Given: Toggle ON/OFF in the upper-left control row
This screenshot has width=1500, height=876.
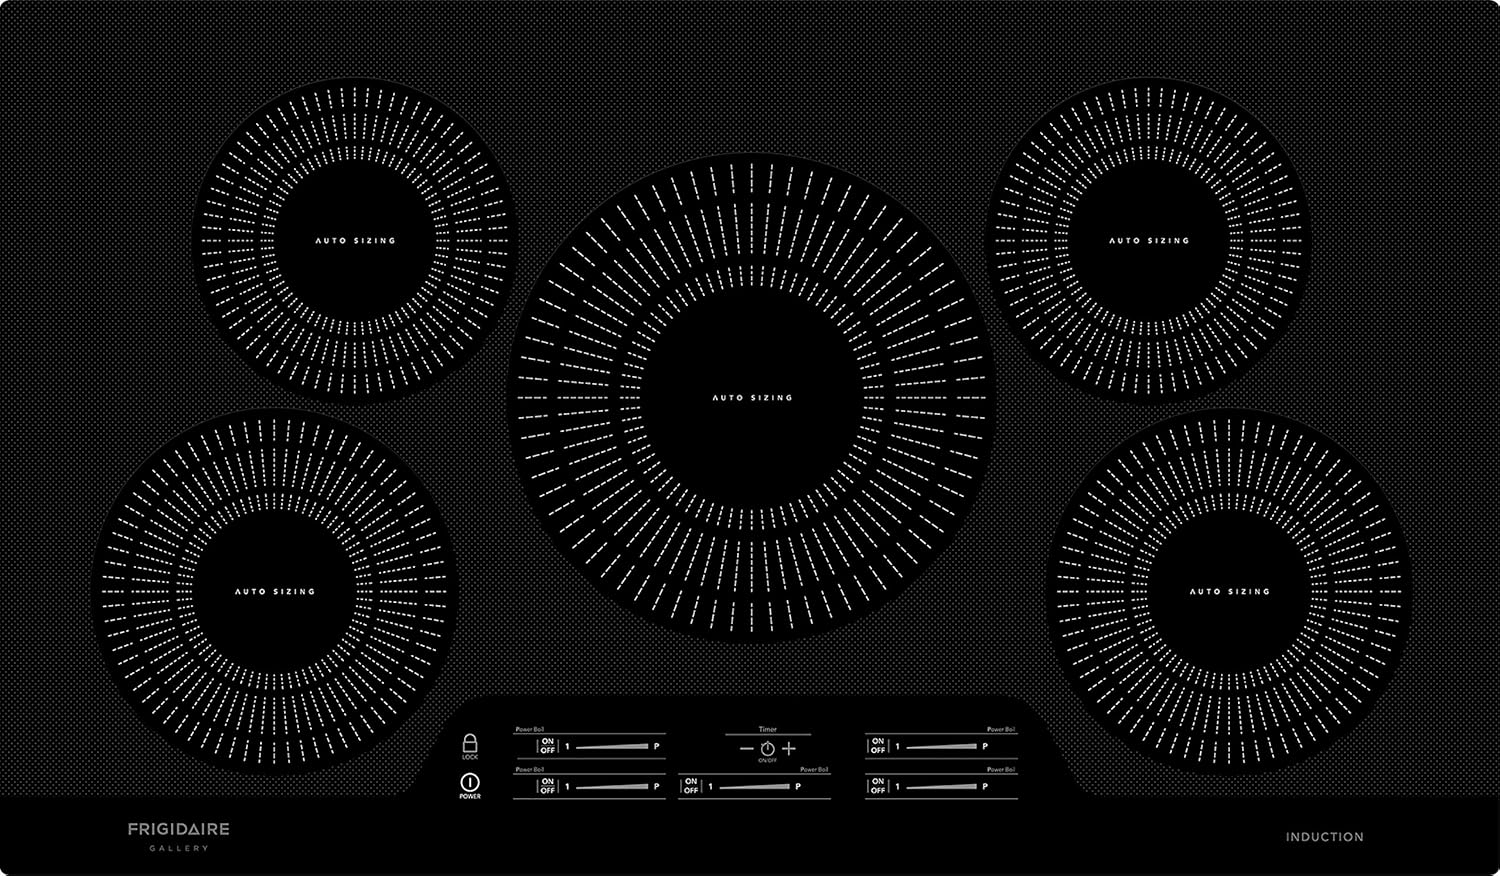Looking at the screenshot, I should coord(547,746).
